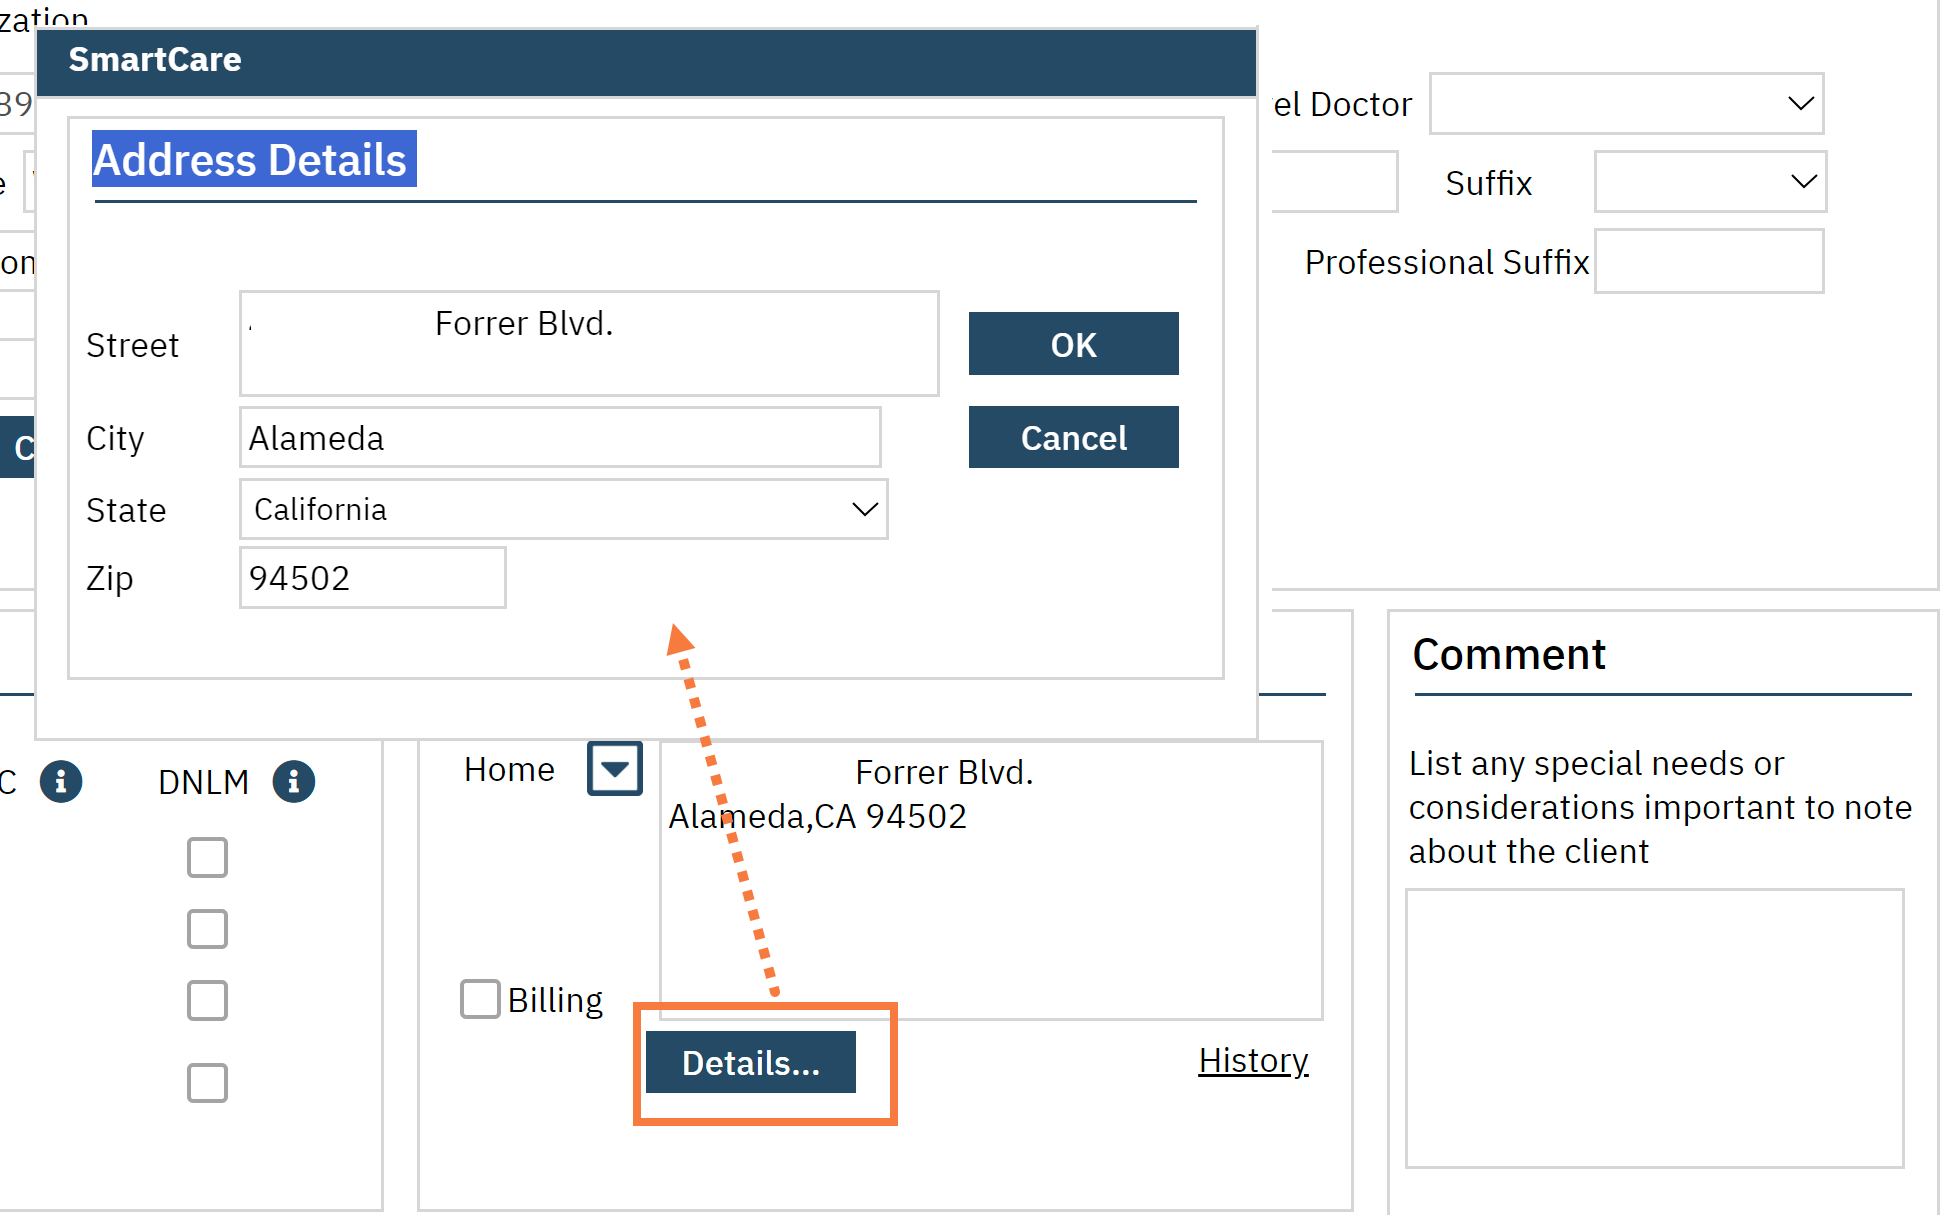Viewport: 1952px width, 1215px height.
Task: Cancel the Address Details dialog
Action: [1073, 437]
